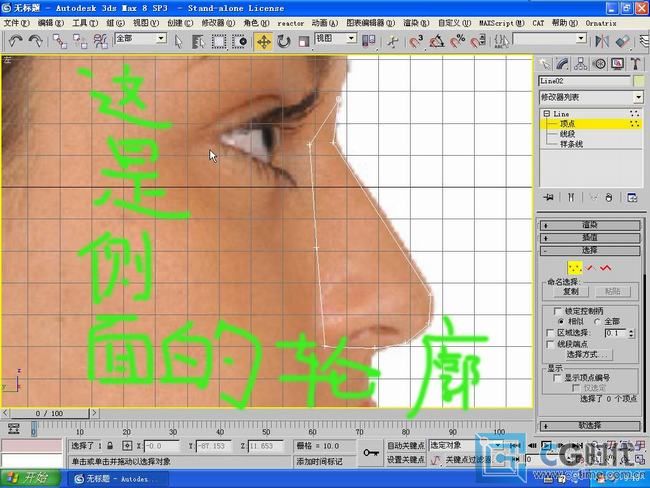Select 线段 in the modifier stack
650x488 pixels.
(x=568, y=134)
